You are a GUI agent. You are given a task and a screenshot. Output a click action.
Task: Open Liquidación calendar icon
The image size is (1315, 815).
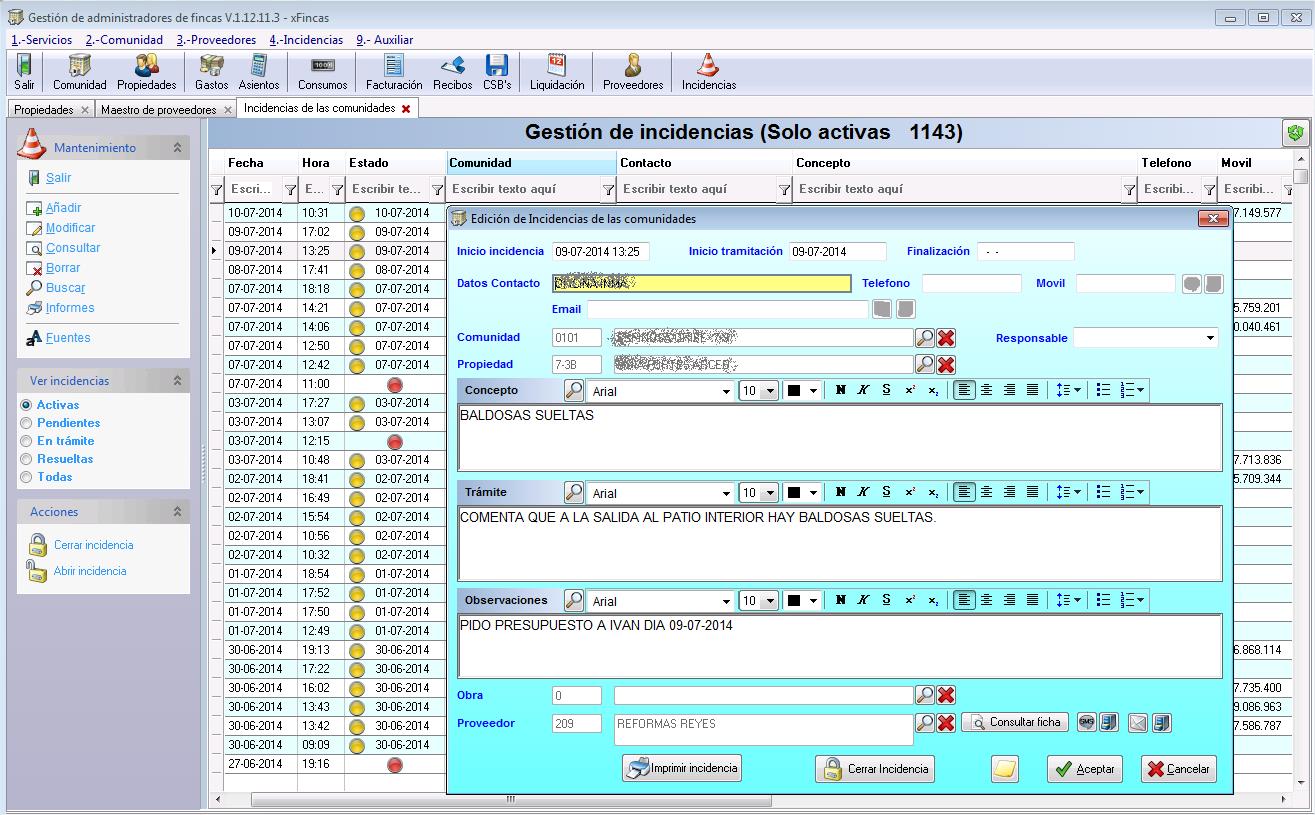[x=557, y=72]
